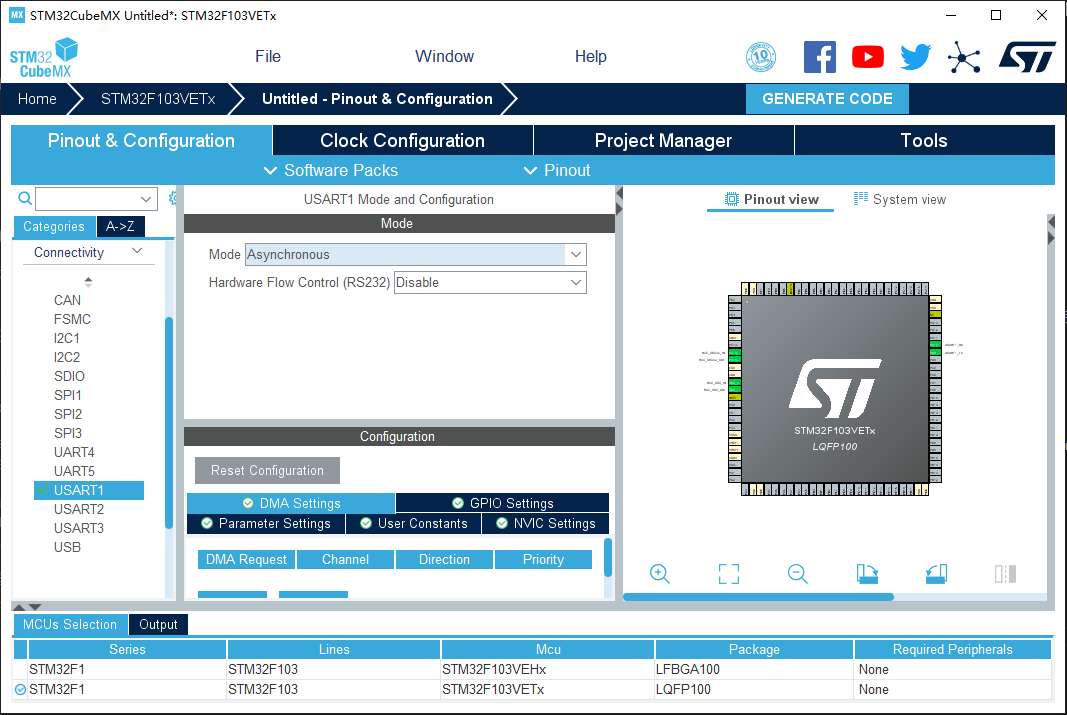Open the Help menu
The width and height of the screenshot is (1067, 715).
(x=591, y=56)
